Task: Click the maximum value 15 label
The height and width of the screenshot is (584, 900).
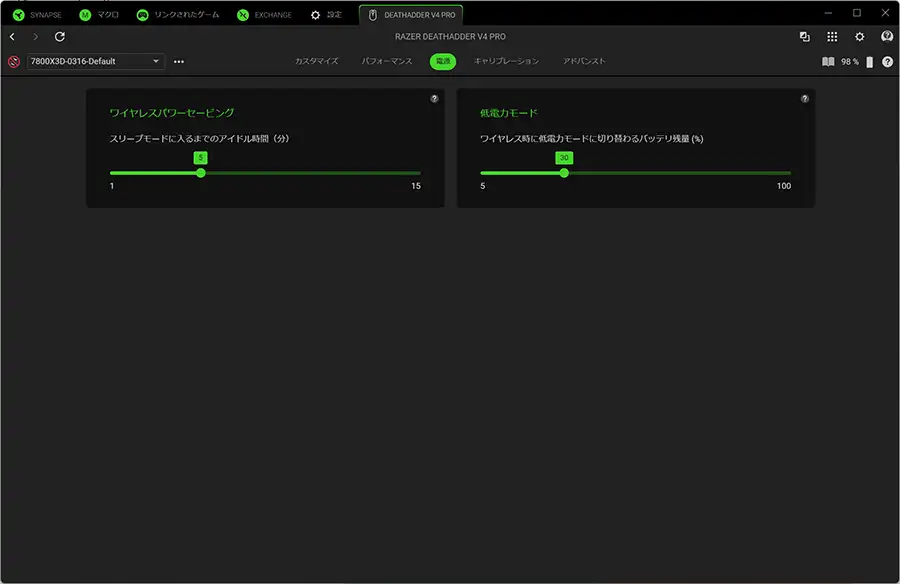Action: [x=416, y=186]
